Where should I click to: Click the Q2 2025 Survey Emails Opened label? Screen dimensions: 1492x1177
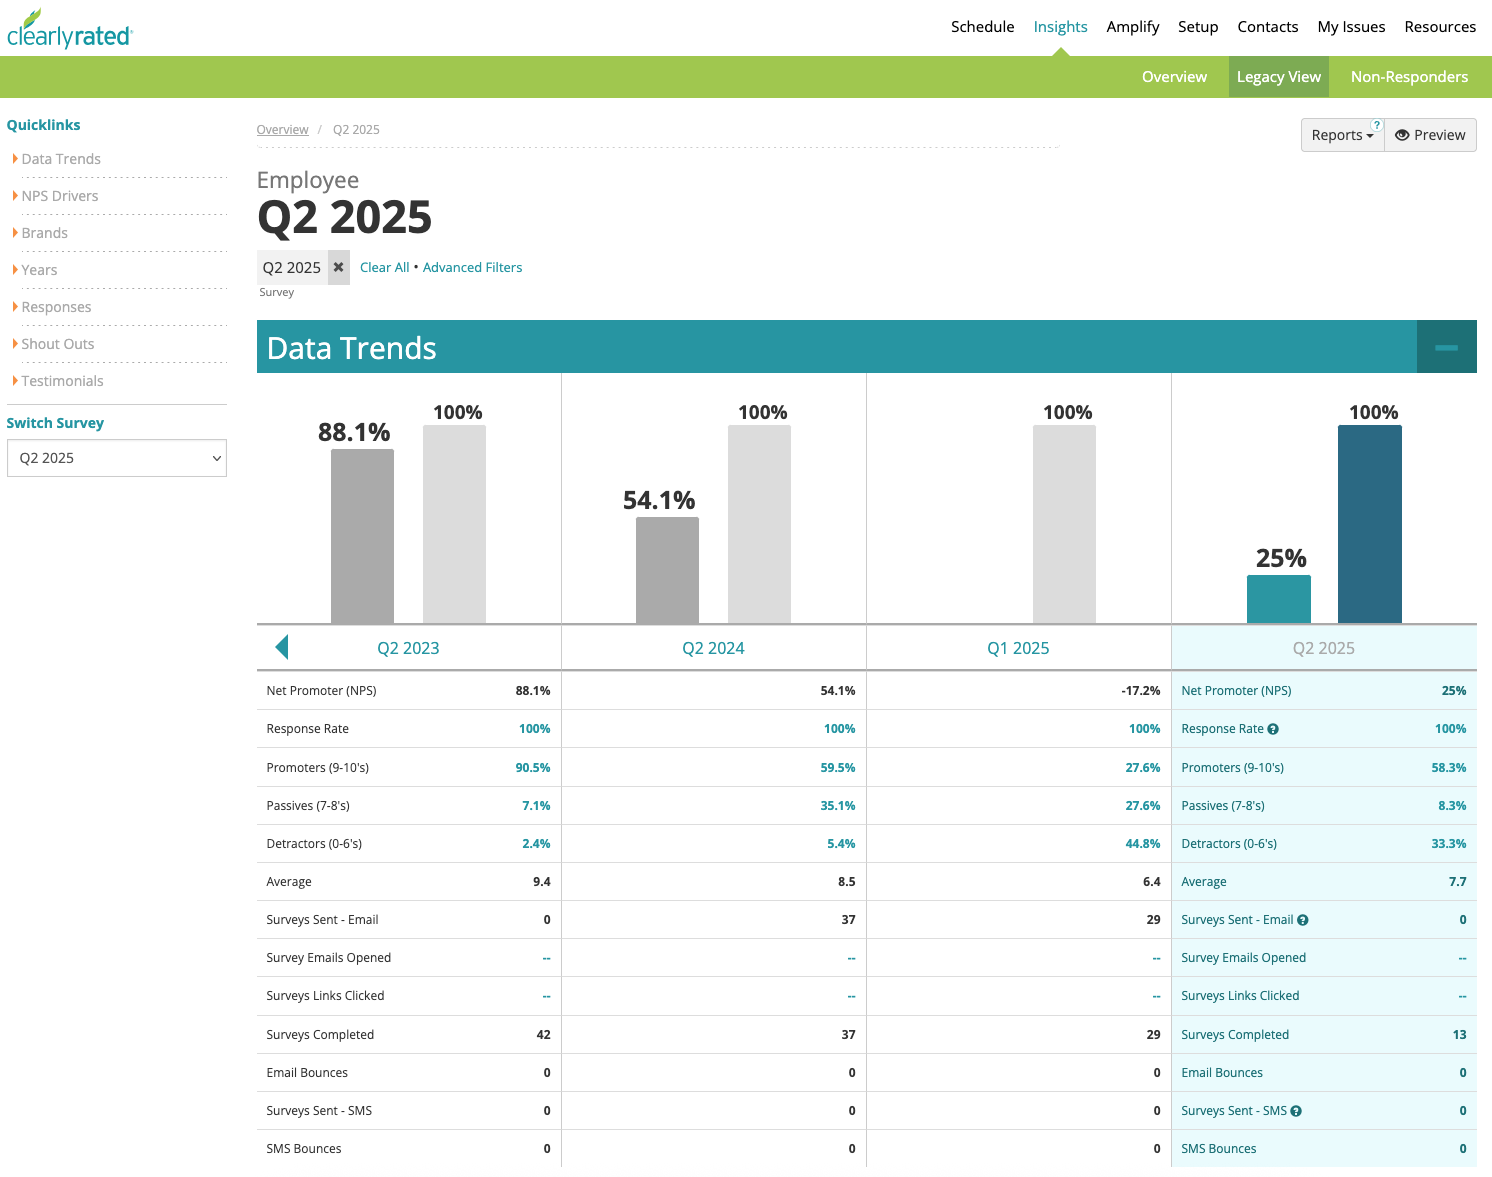click(1243, 958)
